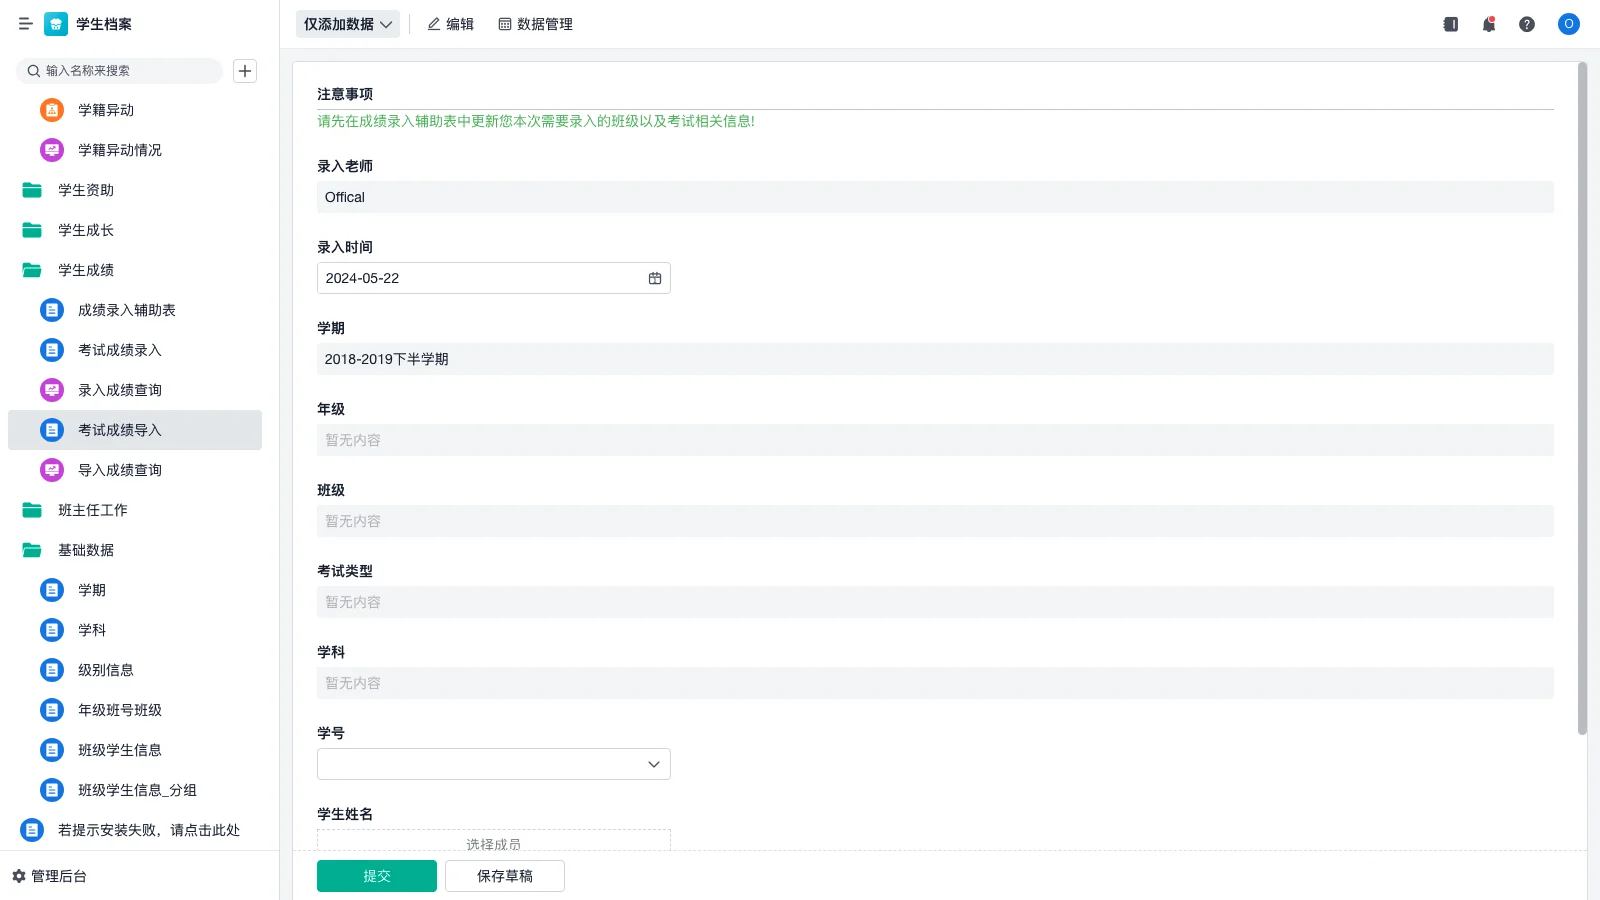Switch to 数据管理 tab
The height and width of the screenshot is (900, 1600).
tap(535, 24)
